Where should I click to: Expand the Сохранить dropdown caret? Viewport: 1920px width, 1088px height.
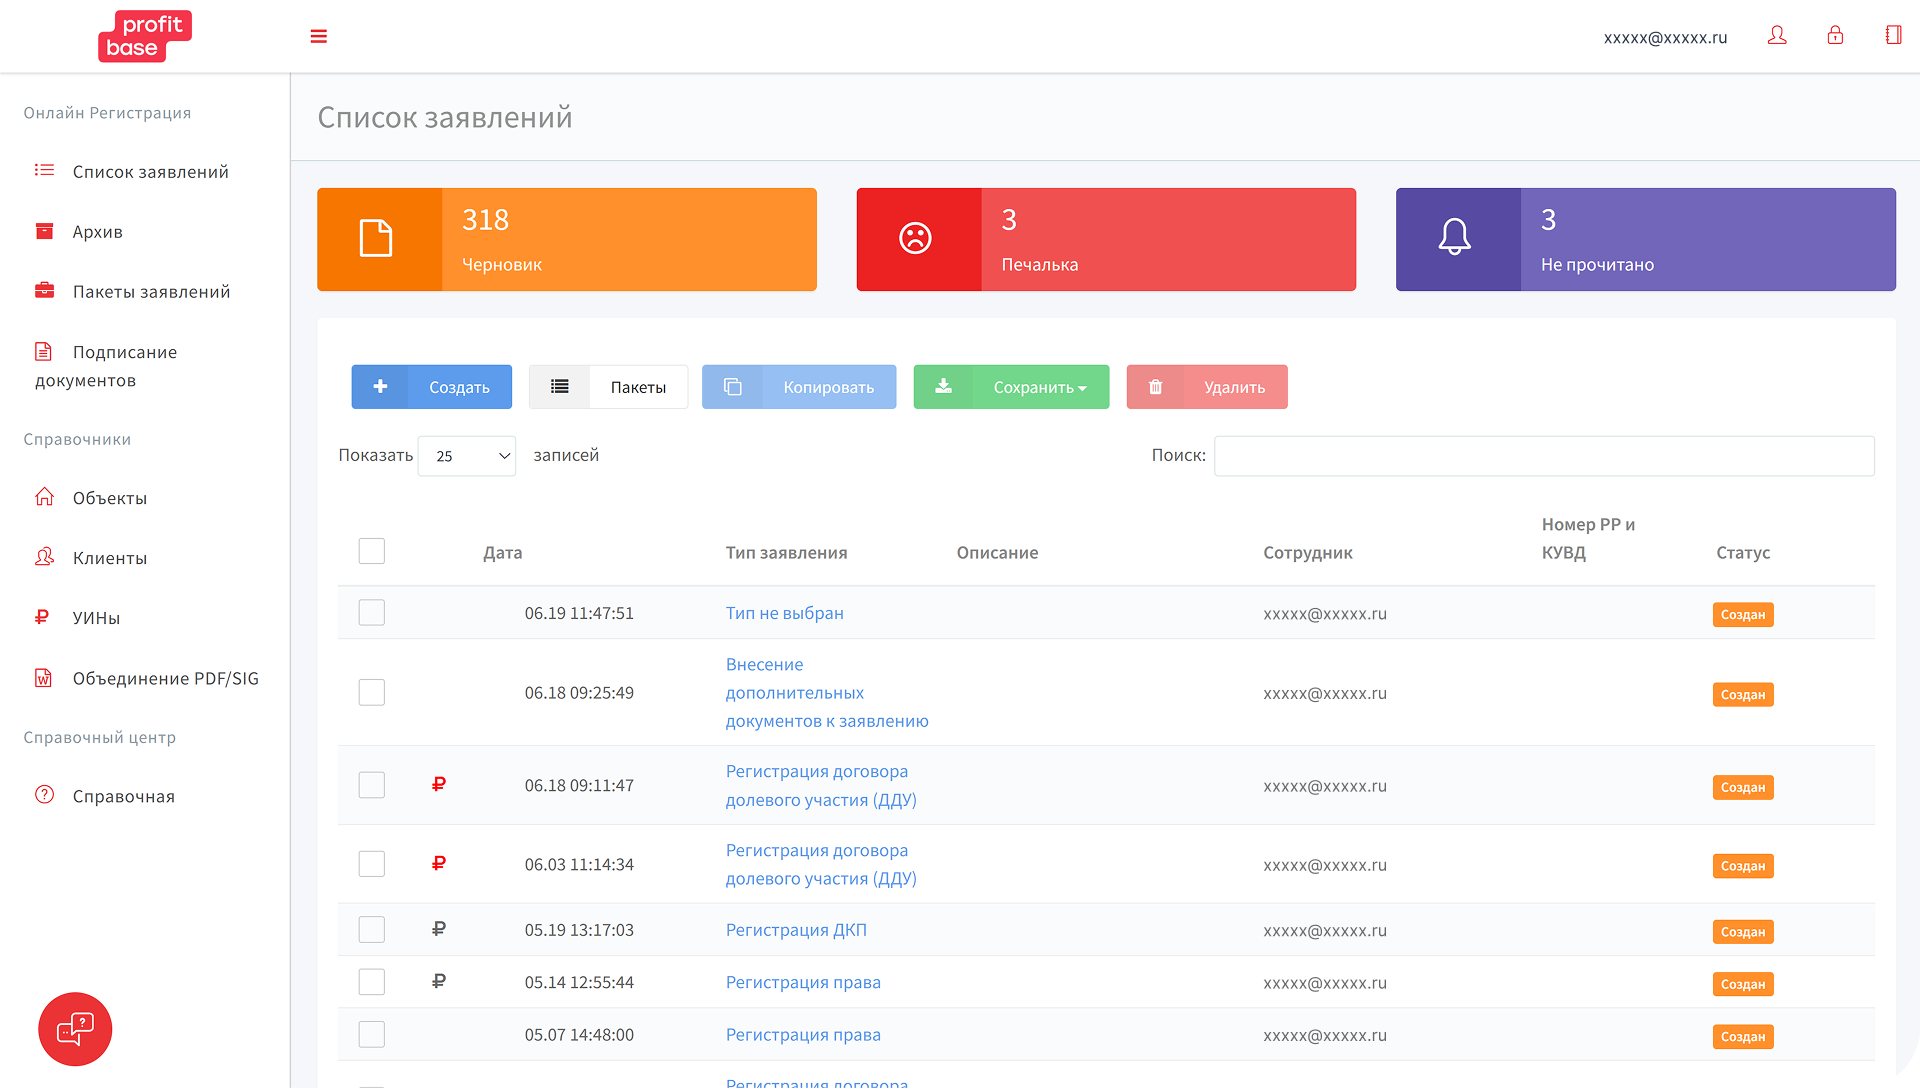coord(1082,388)
